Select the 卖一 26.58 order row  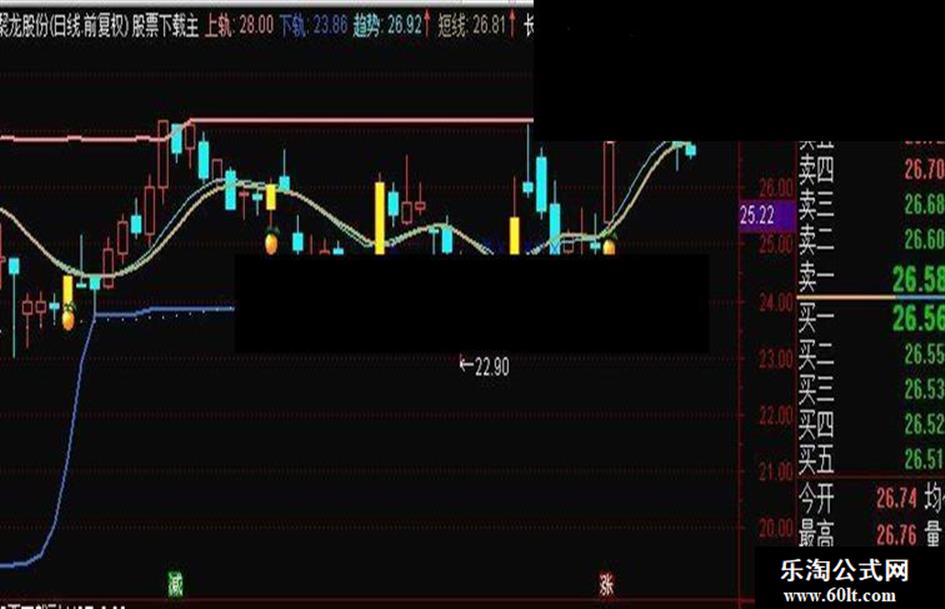[x=871, y=278]
